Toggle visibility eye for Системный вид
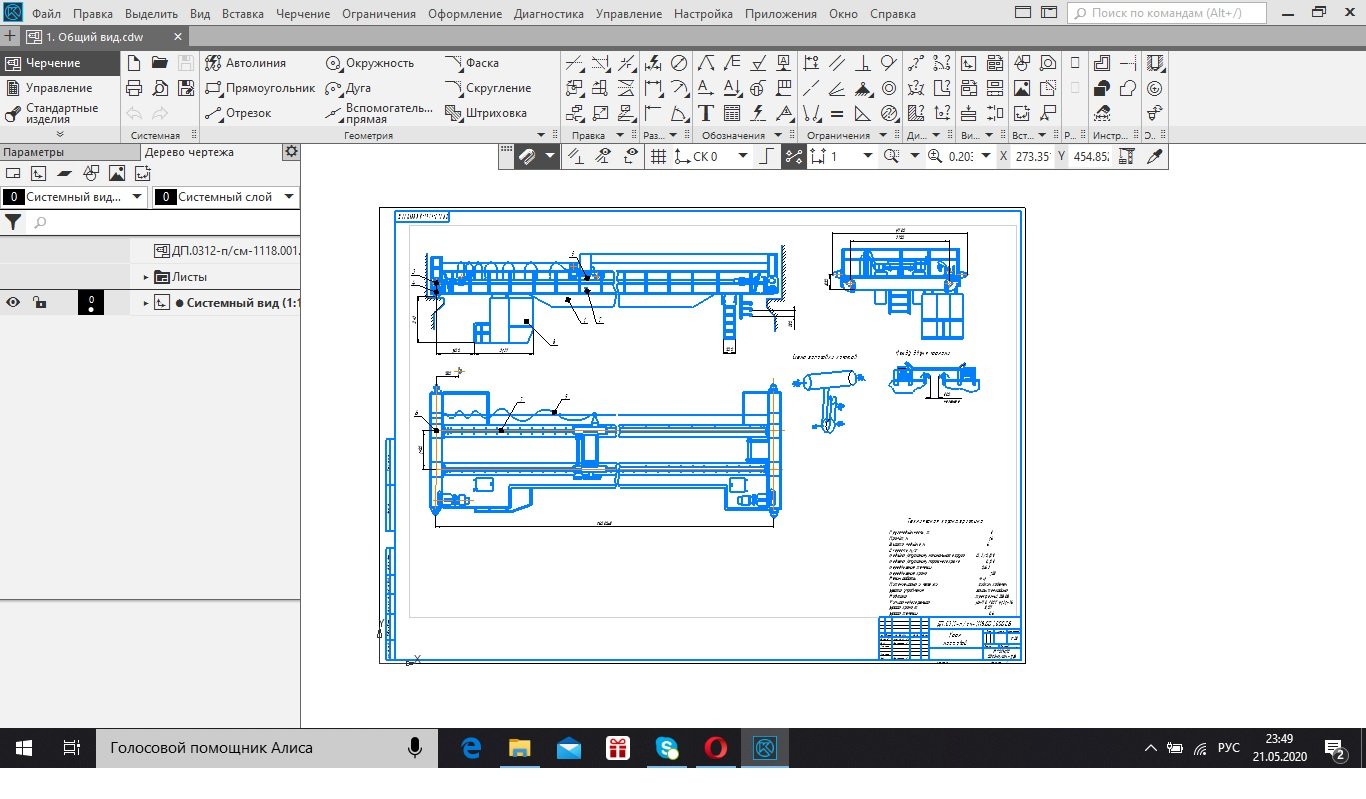 [13, 303]
